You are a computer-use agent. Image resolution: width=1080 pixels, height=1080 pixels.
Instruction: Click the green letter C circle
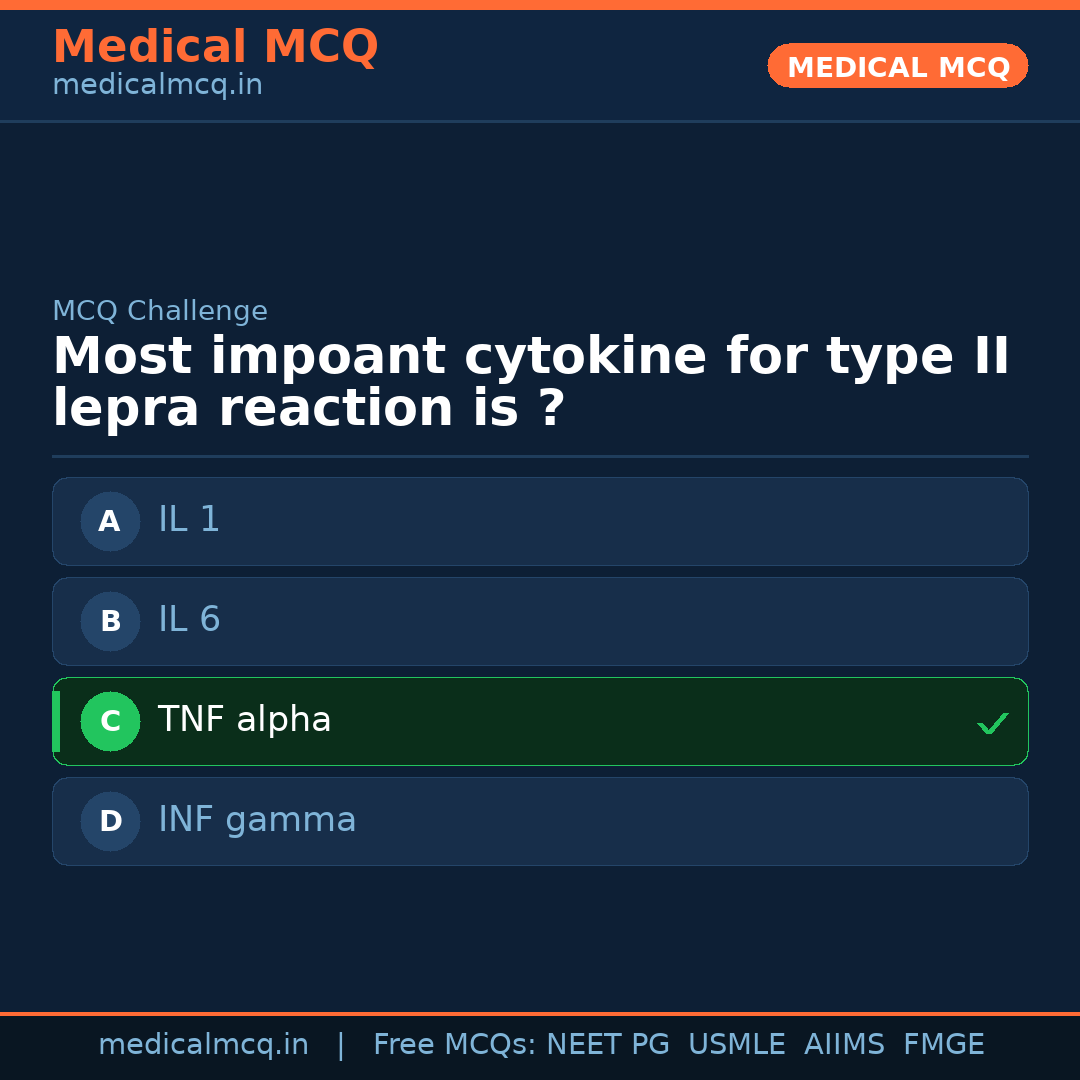[110, 721]
